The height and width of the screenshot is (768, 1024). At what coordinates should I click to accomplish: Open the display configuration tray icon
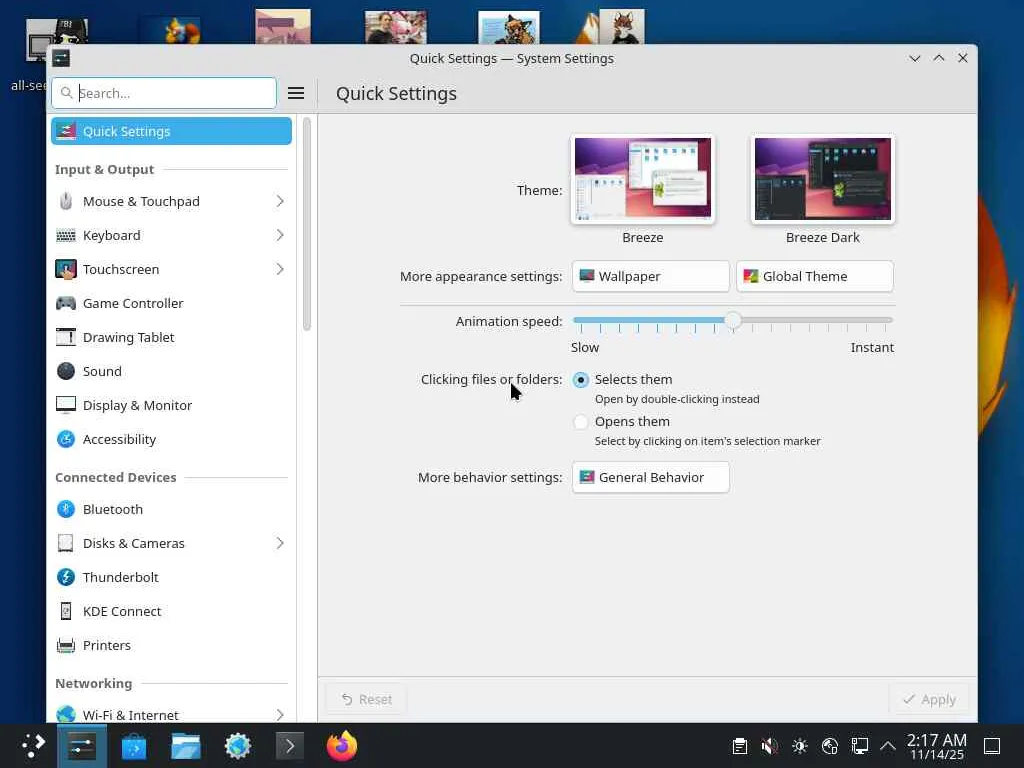[859, 745]
